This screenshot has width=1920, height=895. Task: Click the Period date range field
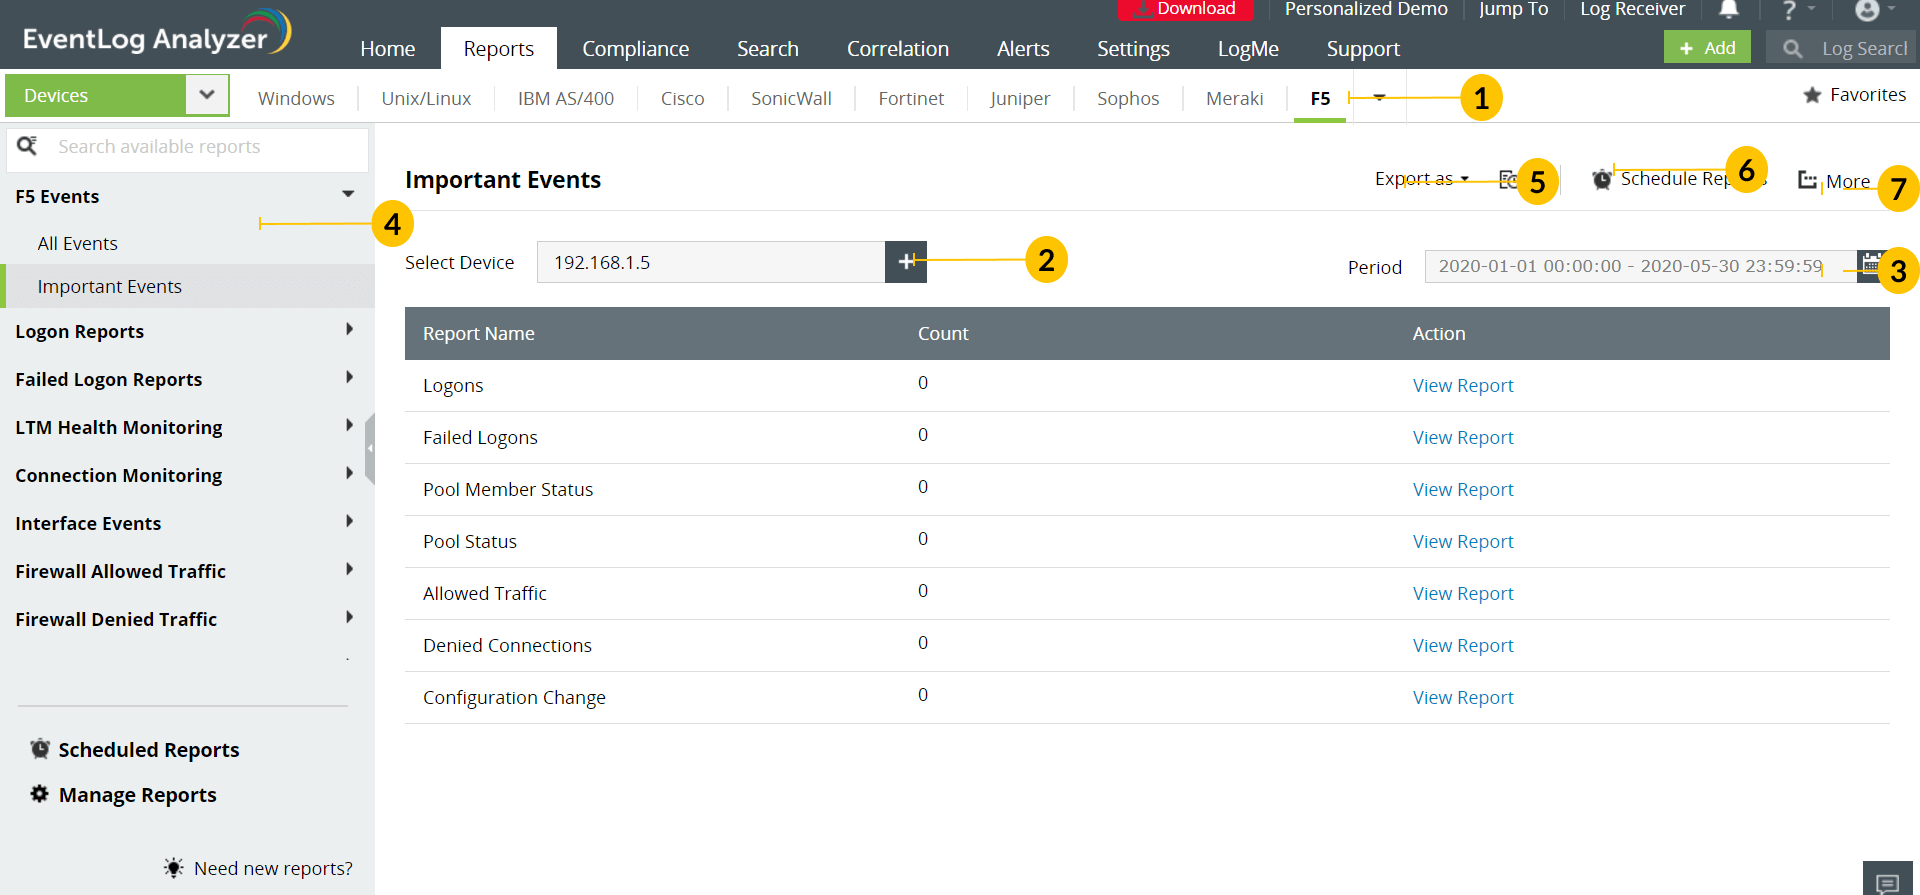pos(1640,266)
